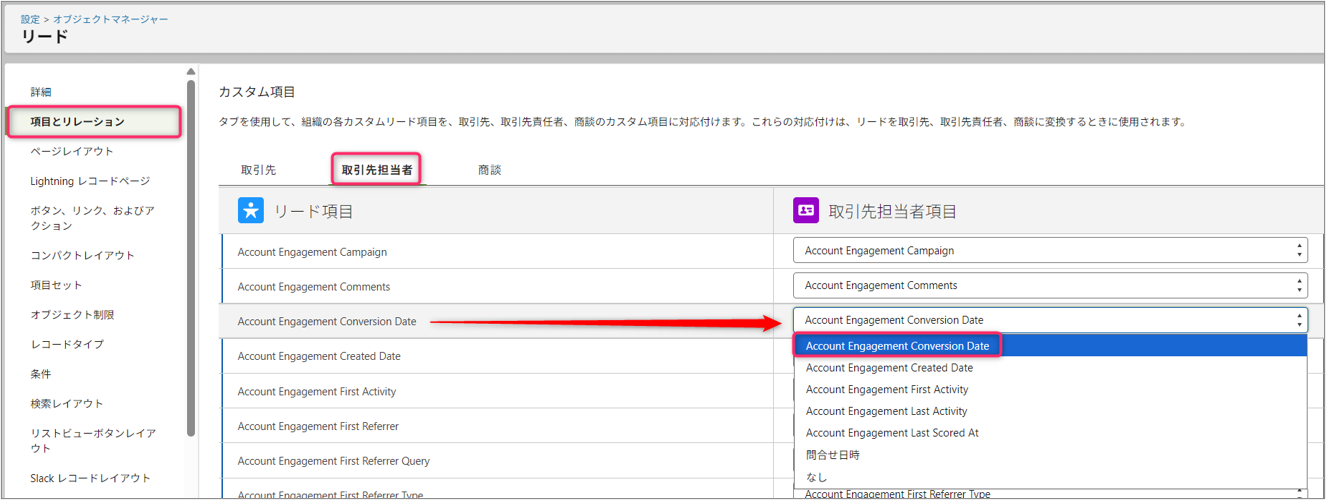Viewport: 1326px width, 500px height.
Task: Switch to the 取引先 tab
Action: (259, 170)
